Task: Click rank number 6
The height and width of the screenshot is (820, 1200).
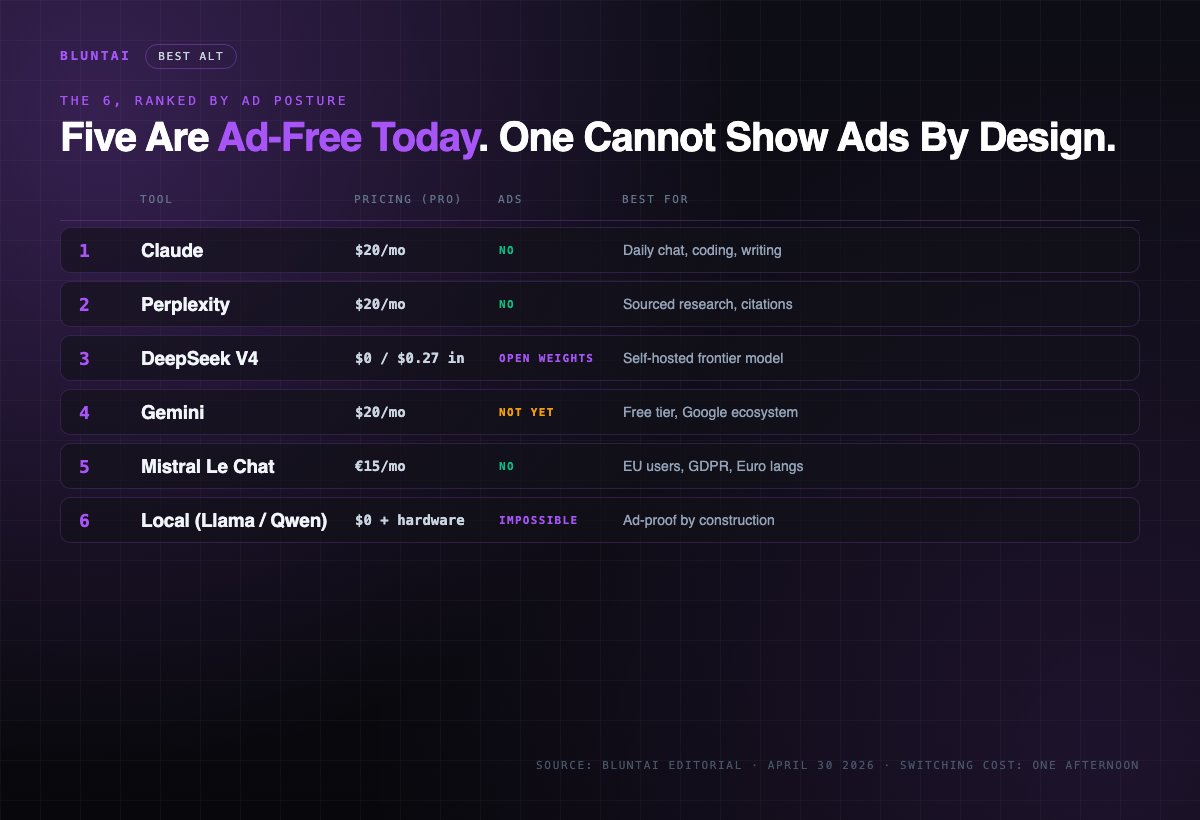Action: [x=84, y=521]
